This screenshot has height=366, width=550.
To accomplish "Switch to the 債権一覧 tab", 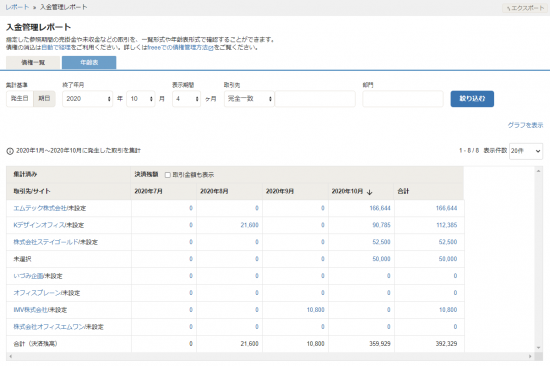I will (x=33, y=62).
